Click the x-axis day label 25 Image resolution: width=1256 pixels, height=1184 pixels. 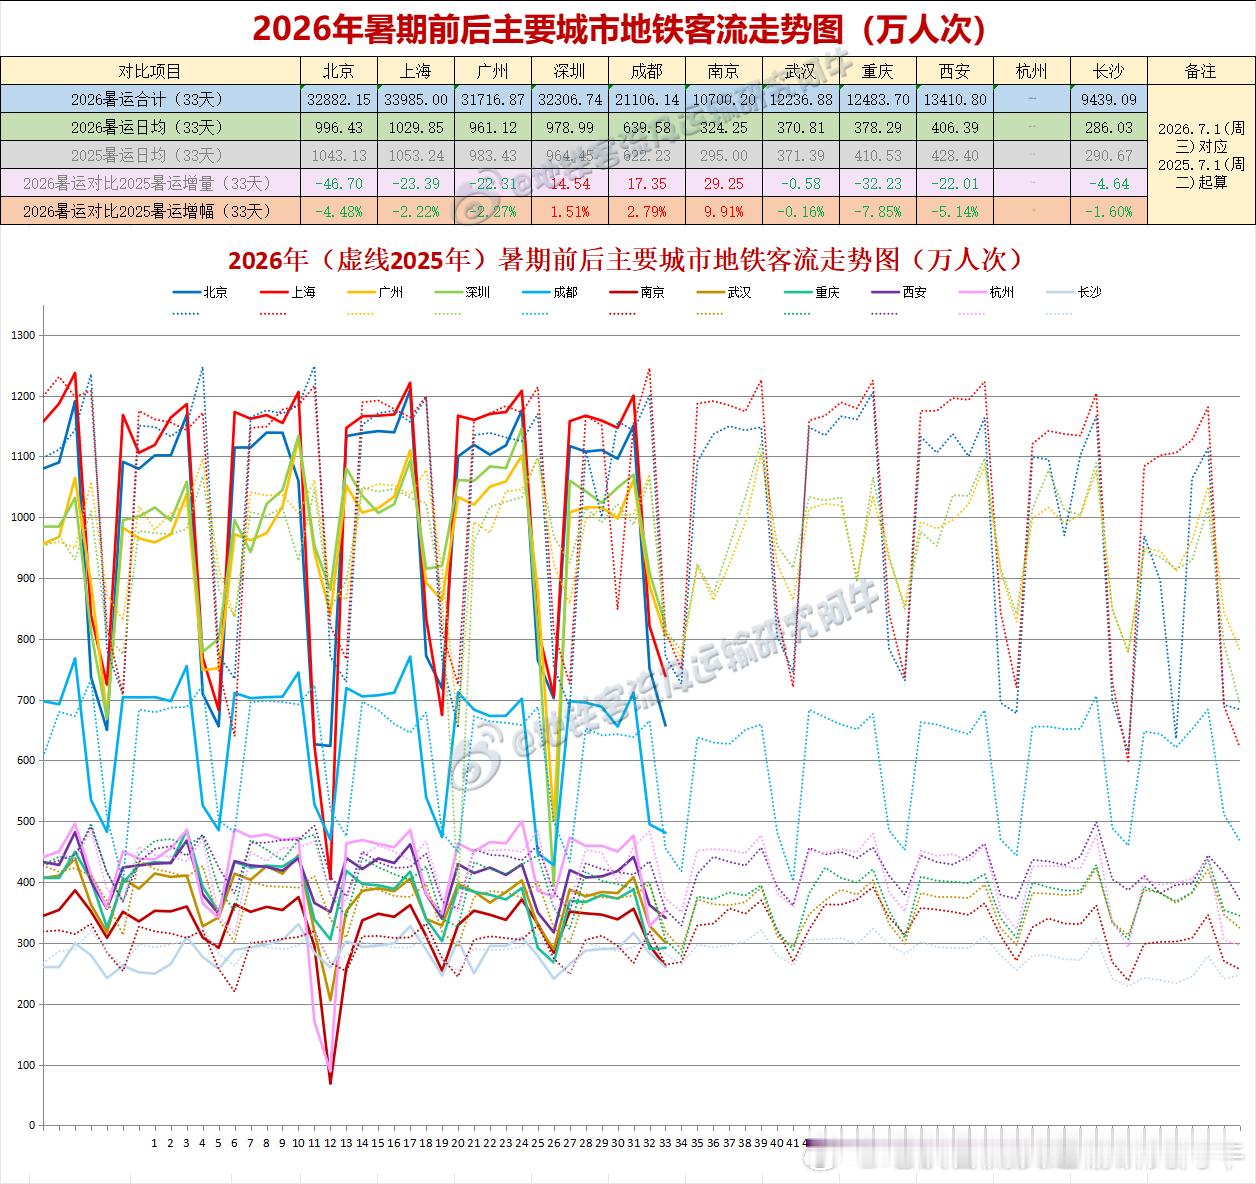click(x=538, y=1142)
